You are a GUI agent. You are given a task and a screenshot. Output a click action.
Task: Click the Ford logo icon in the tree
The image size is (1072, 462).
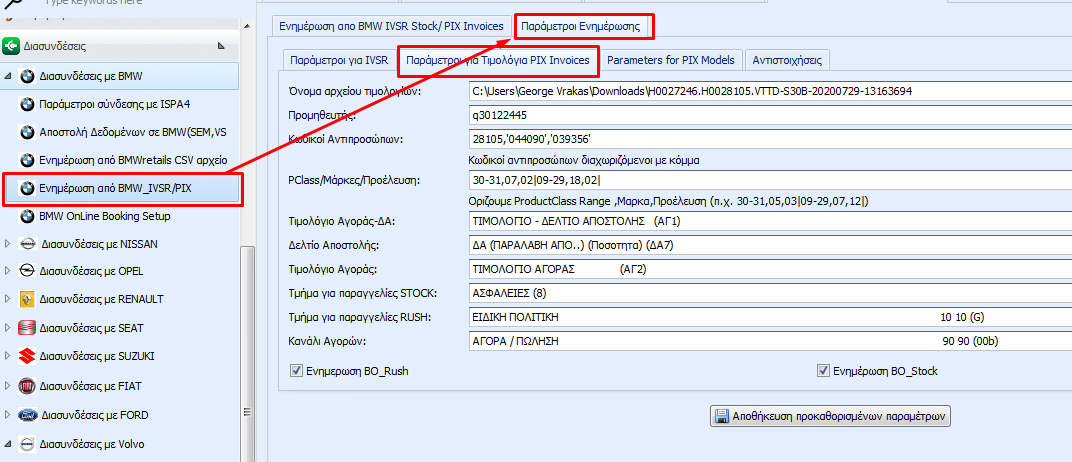tap(27, 415)
